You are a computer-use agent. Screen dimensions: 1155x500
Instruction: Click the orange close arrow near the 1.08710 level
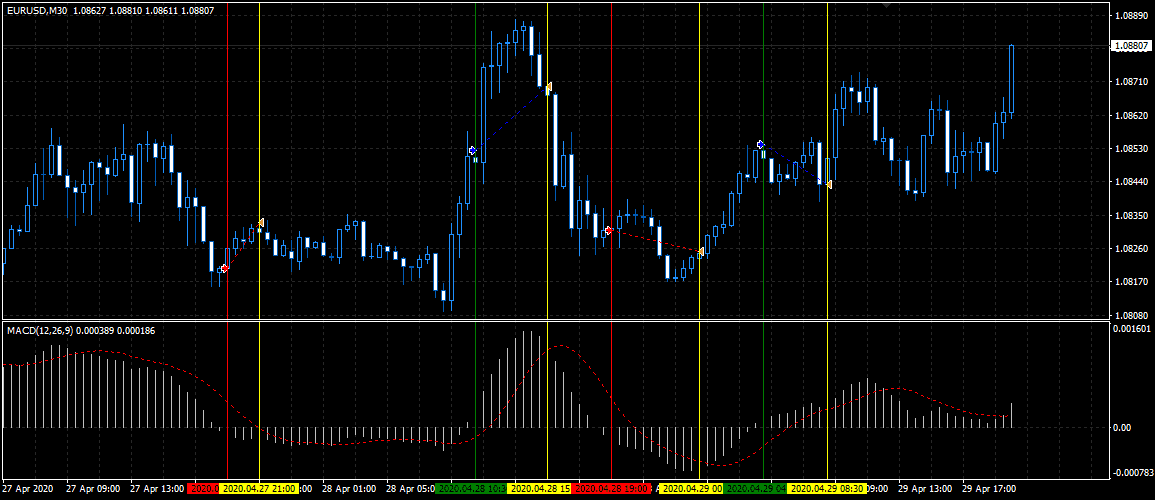coord(548,88)
